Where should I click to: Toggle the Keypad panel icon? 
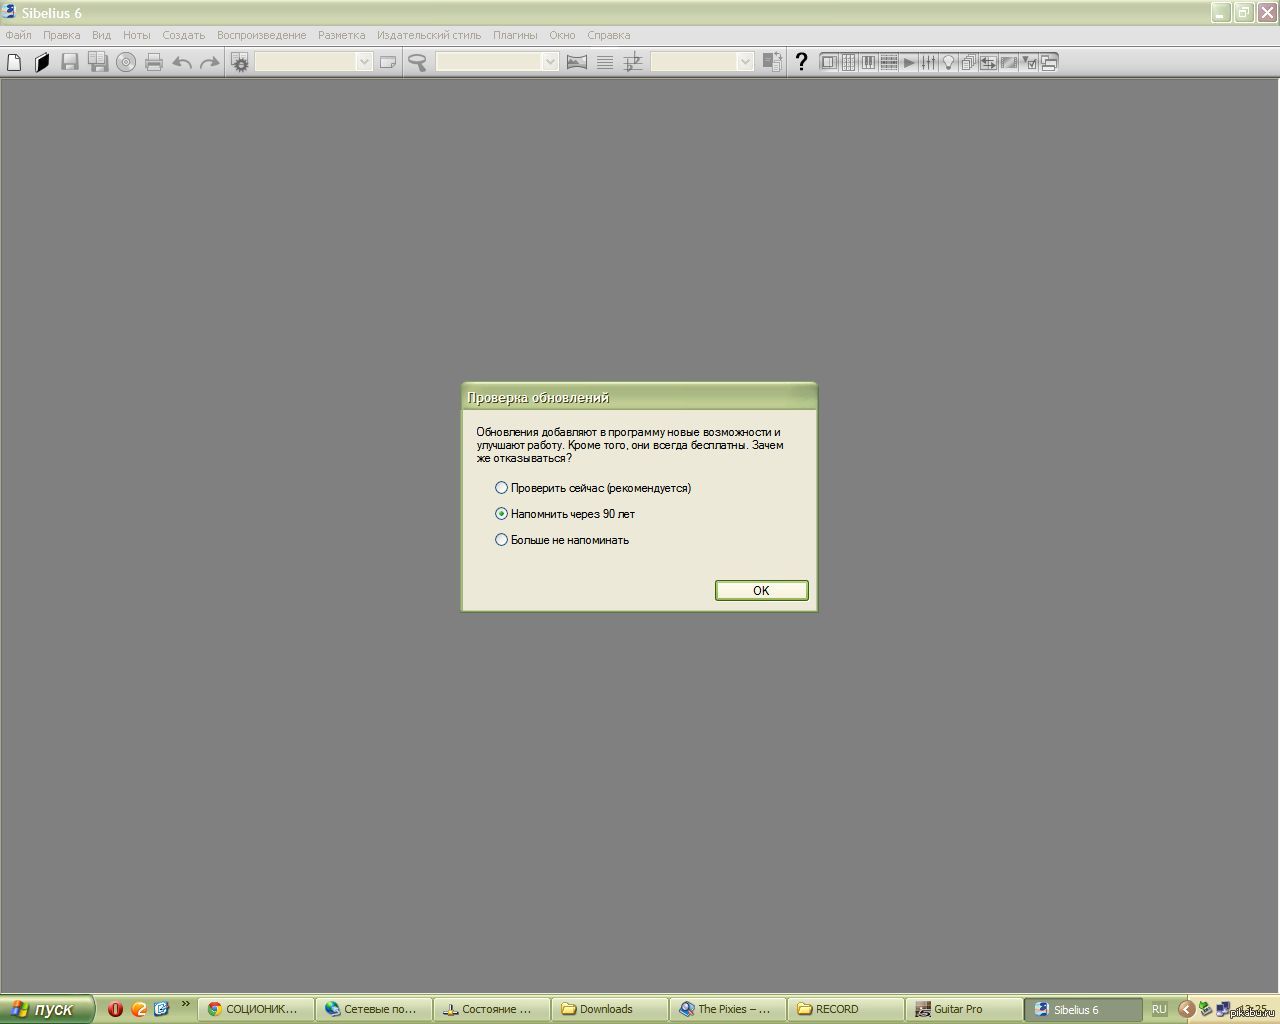click(849, 62)
